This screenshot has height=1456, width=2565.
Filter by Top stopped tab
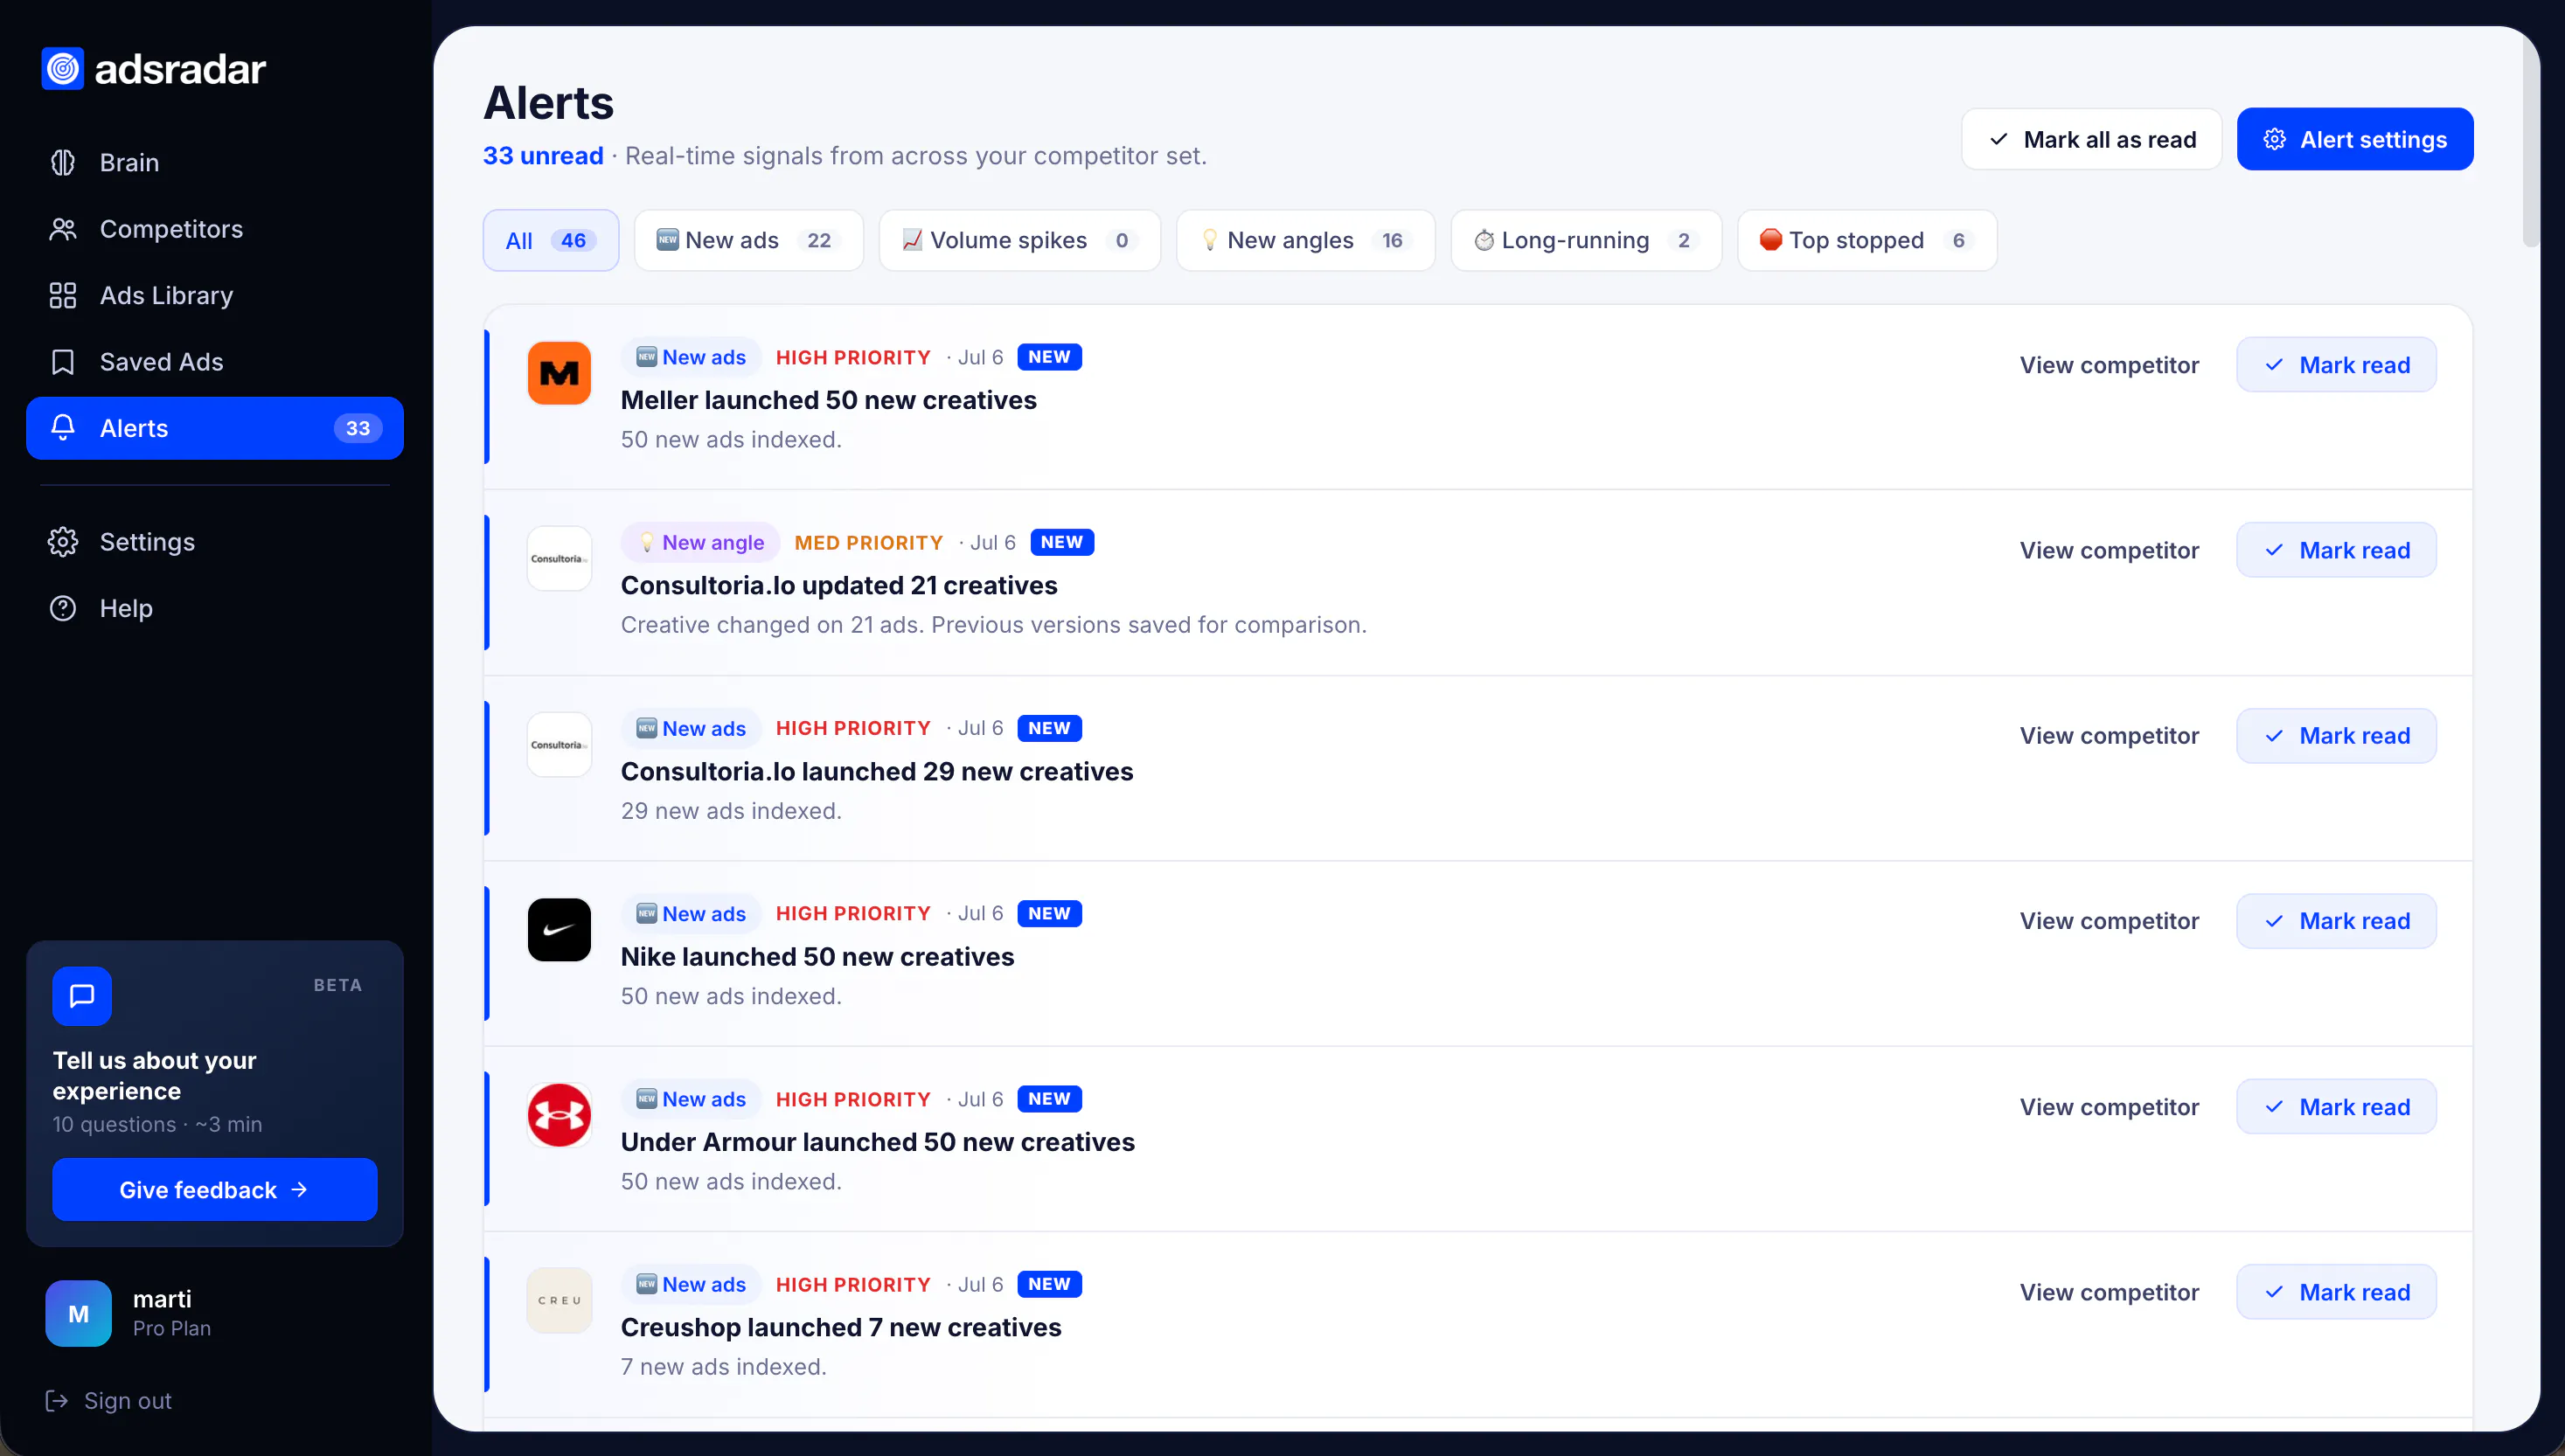pos(1868,240)
